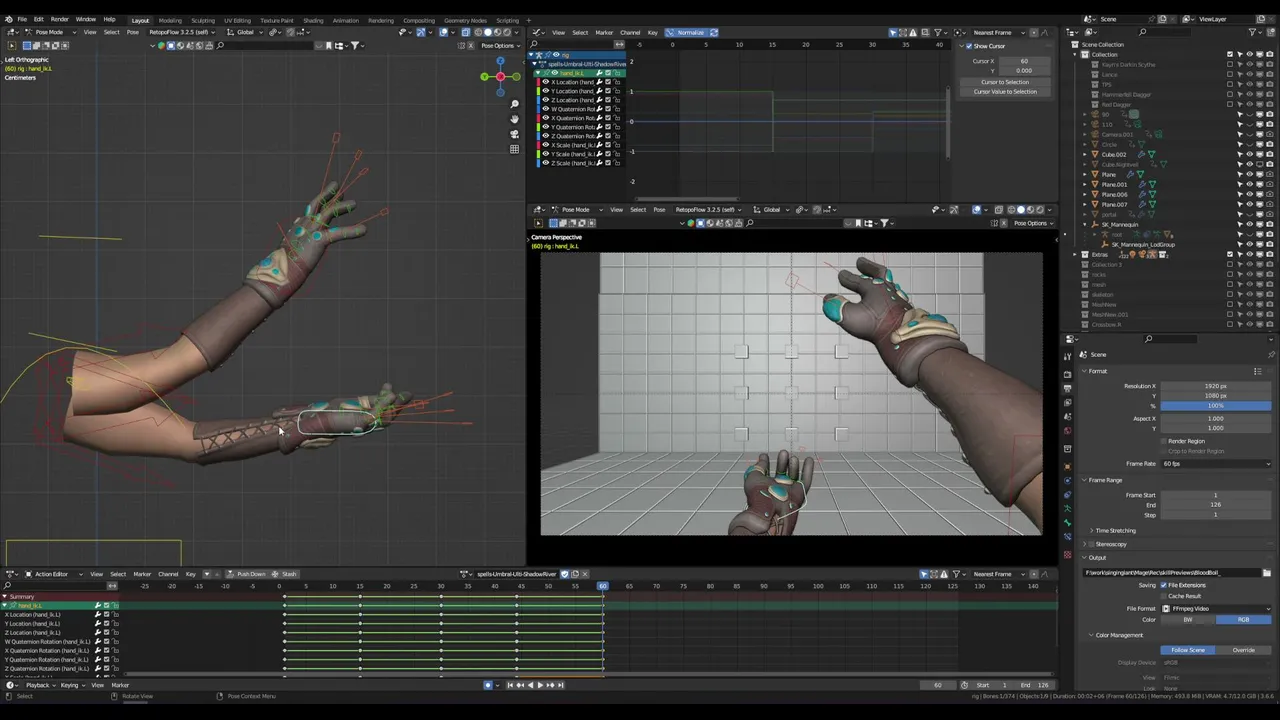Viewport: 1280px width, 720px height.
Task: Open the outliner filter funnel icon
Action: click(x=1253, y=32)
